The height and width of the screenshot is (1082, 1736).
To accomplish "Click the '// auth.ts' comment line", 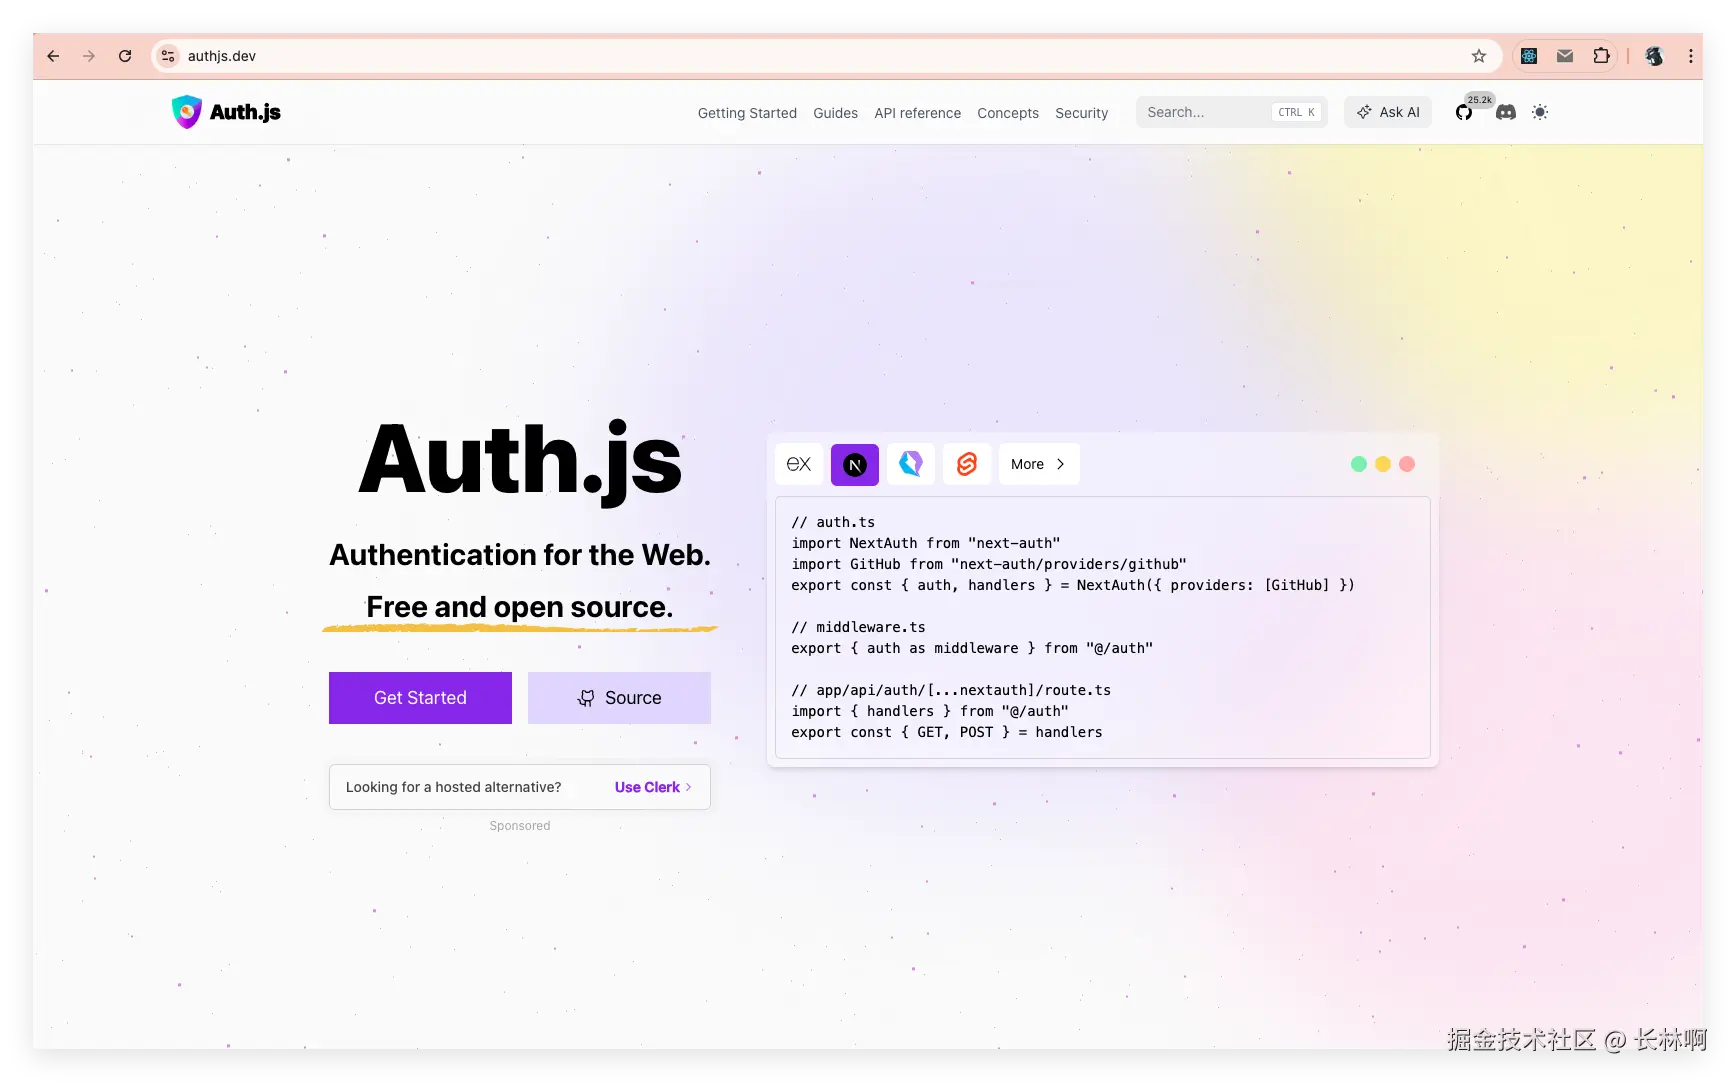I will point(833,522).
